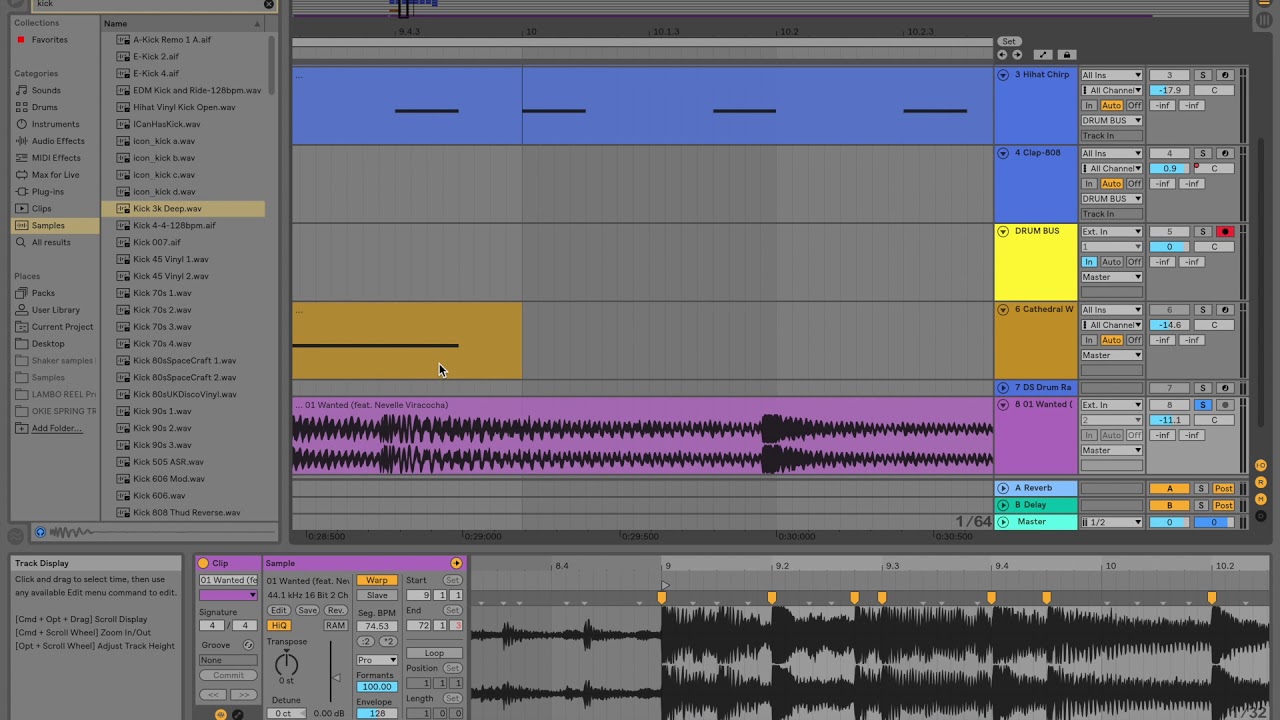Toggle the browser preview headphone button
The width and height of the screenshot is (1280, 720).
coord(40,532)
